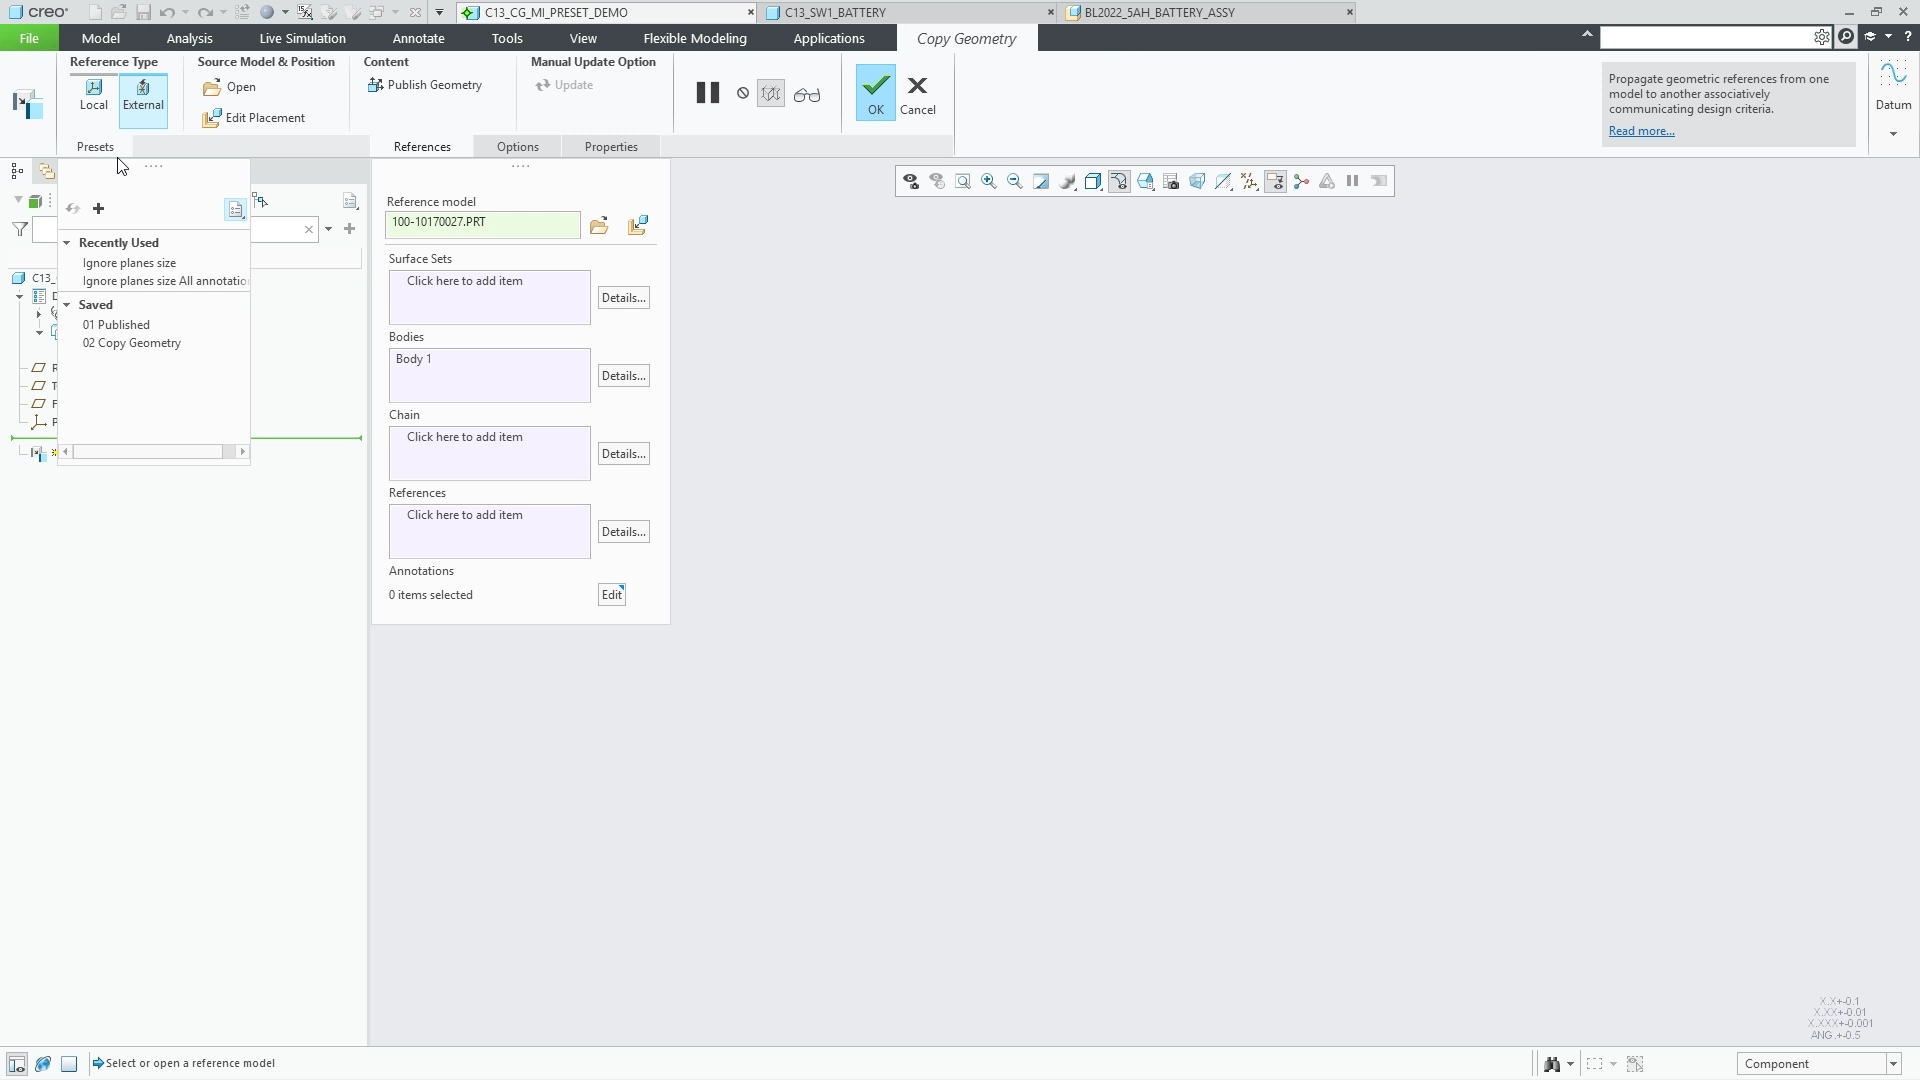Open the selection filter Component dropdown
The width and height of the screenshot is (1920, 1080).
click(1893, 1064)
